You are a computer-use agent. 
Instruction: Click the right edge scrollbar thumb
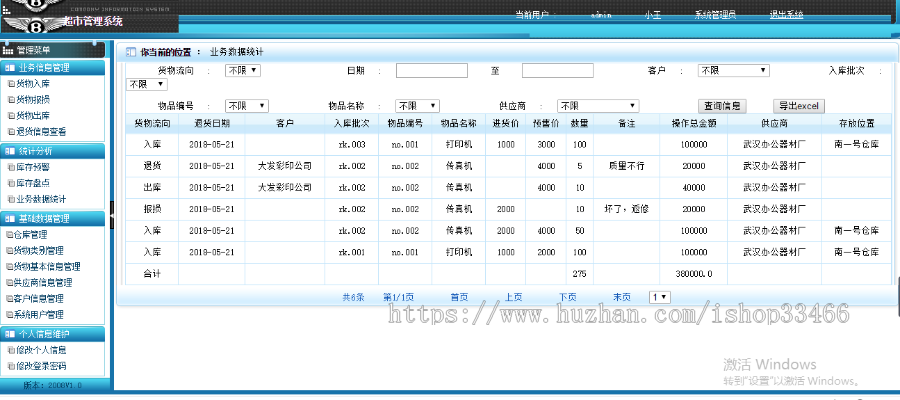point(898,296)
